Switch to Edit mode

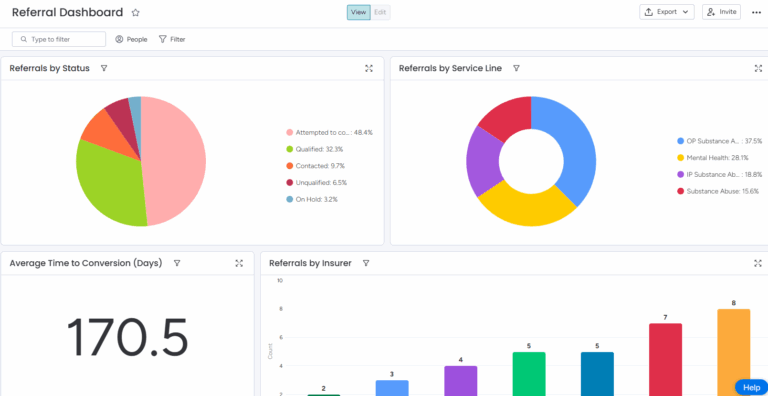pyautogui.click(x=380, y=12)
